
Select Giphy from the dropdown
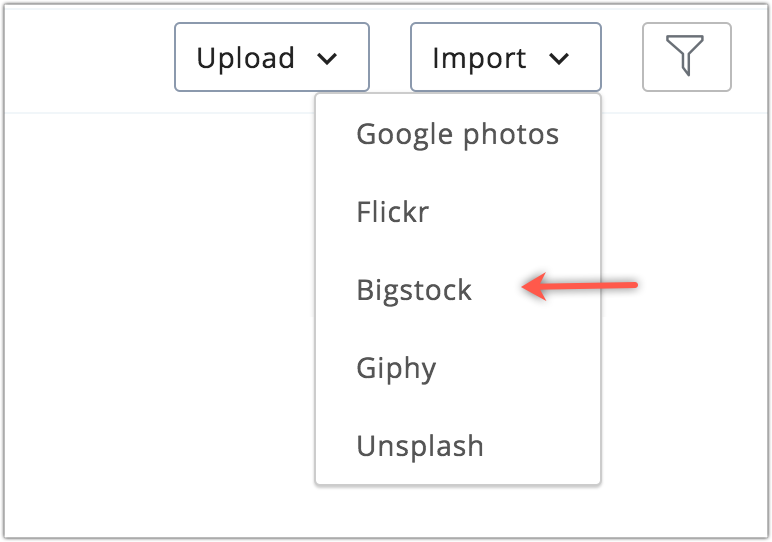[x=396, y=368]
